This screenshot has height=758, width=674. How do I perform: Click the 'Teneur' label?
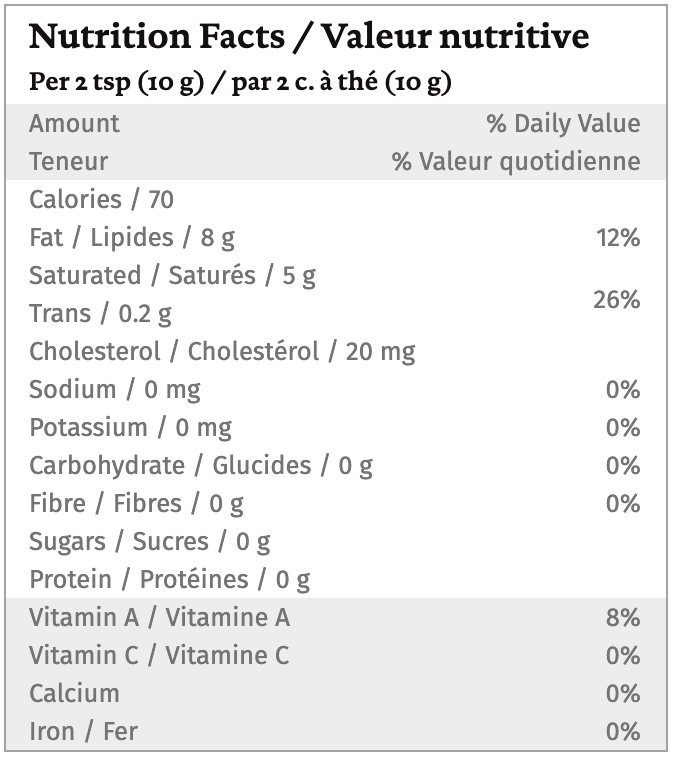click(68, 161)
